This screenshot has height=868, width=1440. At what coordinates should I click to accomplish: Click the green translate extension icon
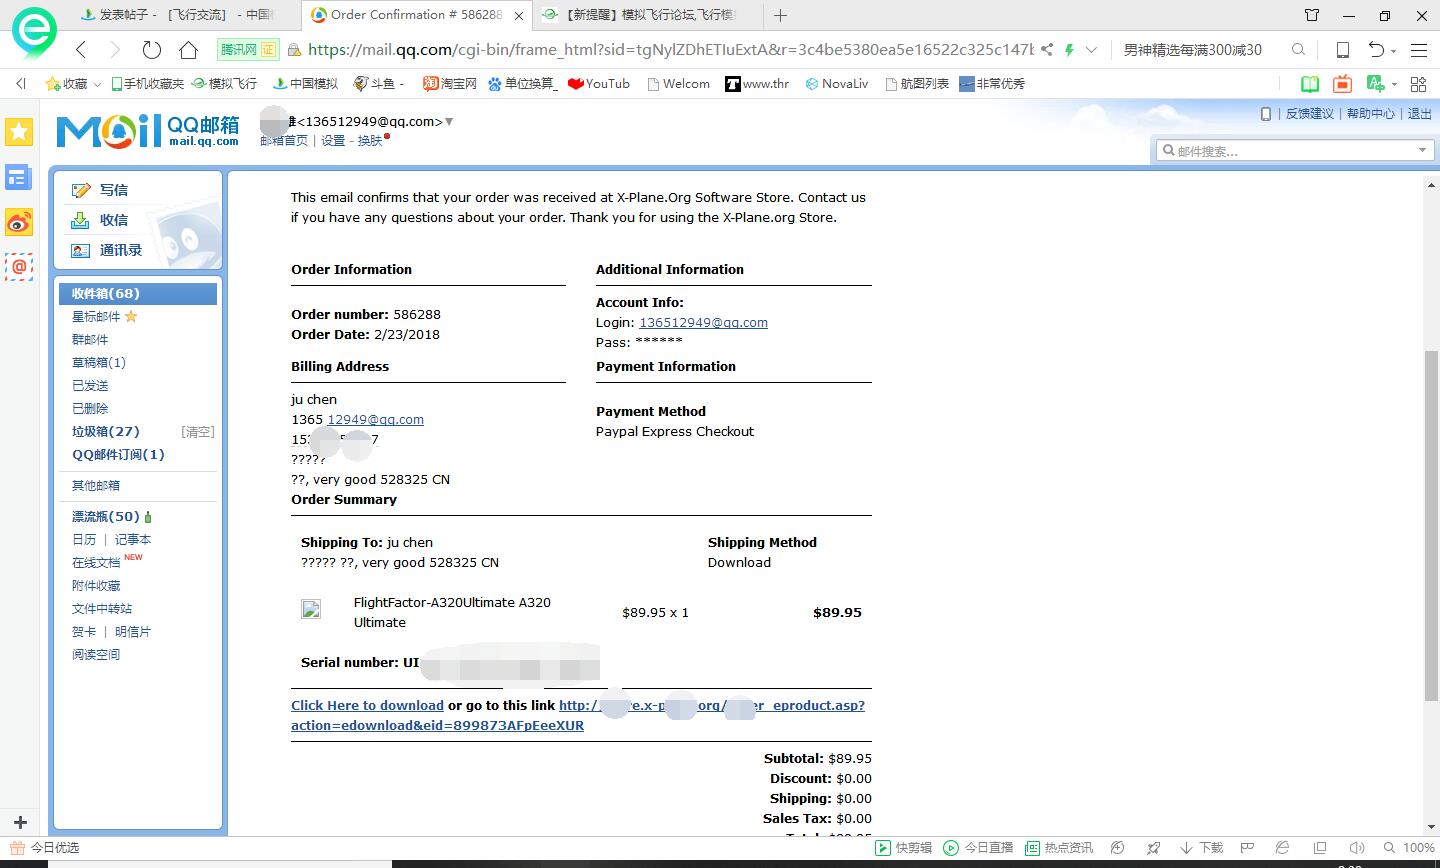tap(1375, 84)
